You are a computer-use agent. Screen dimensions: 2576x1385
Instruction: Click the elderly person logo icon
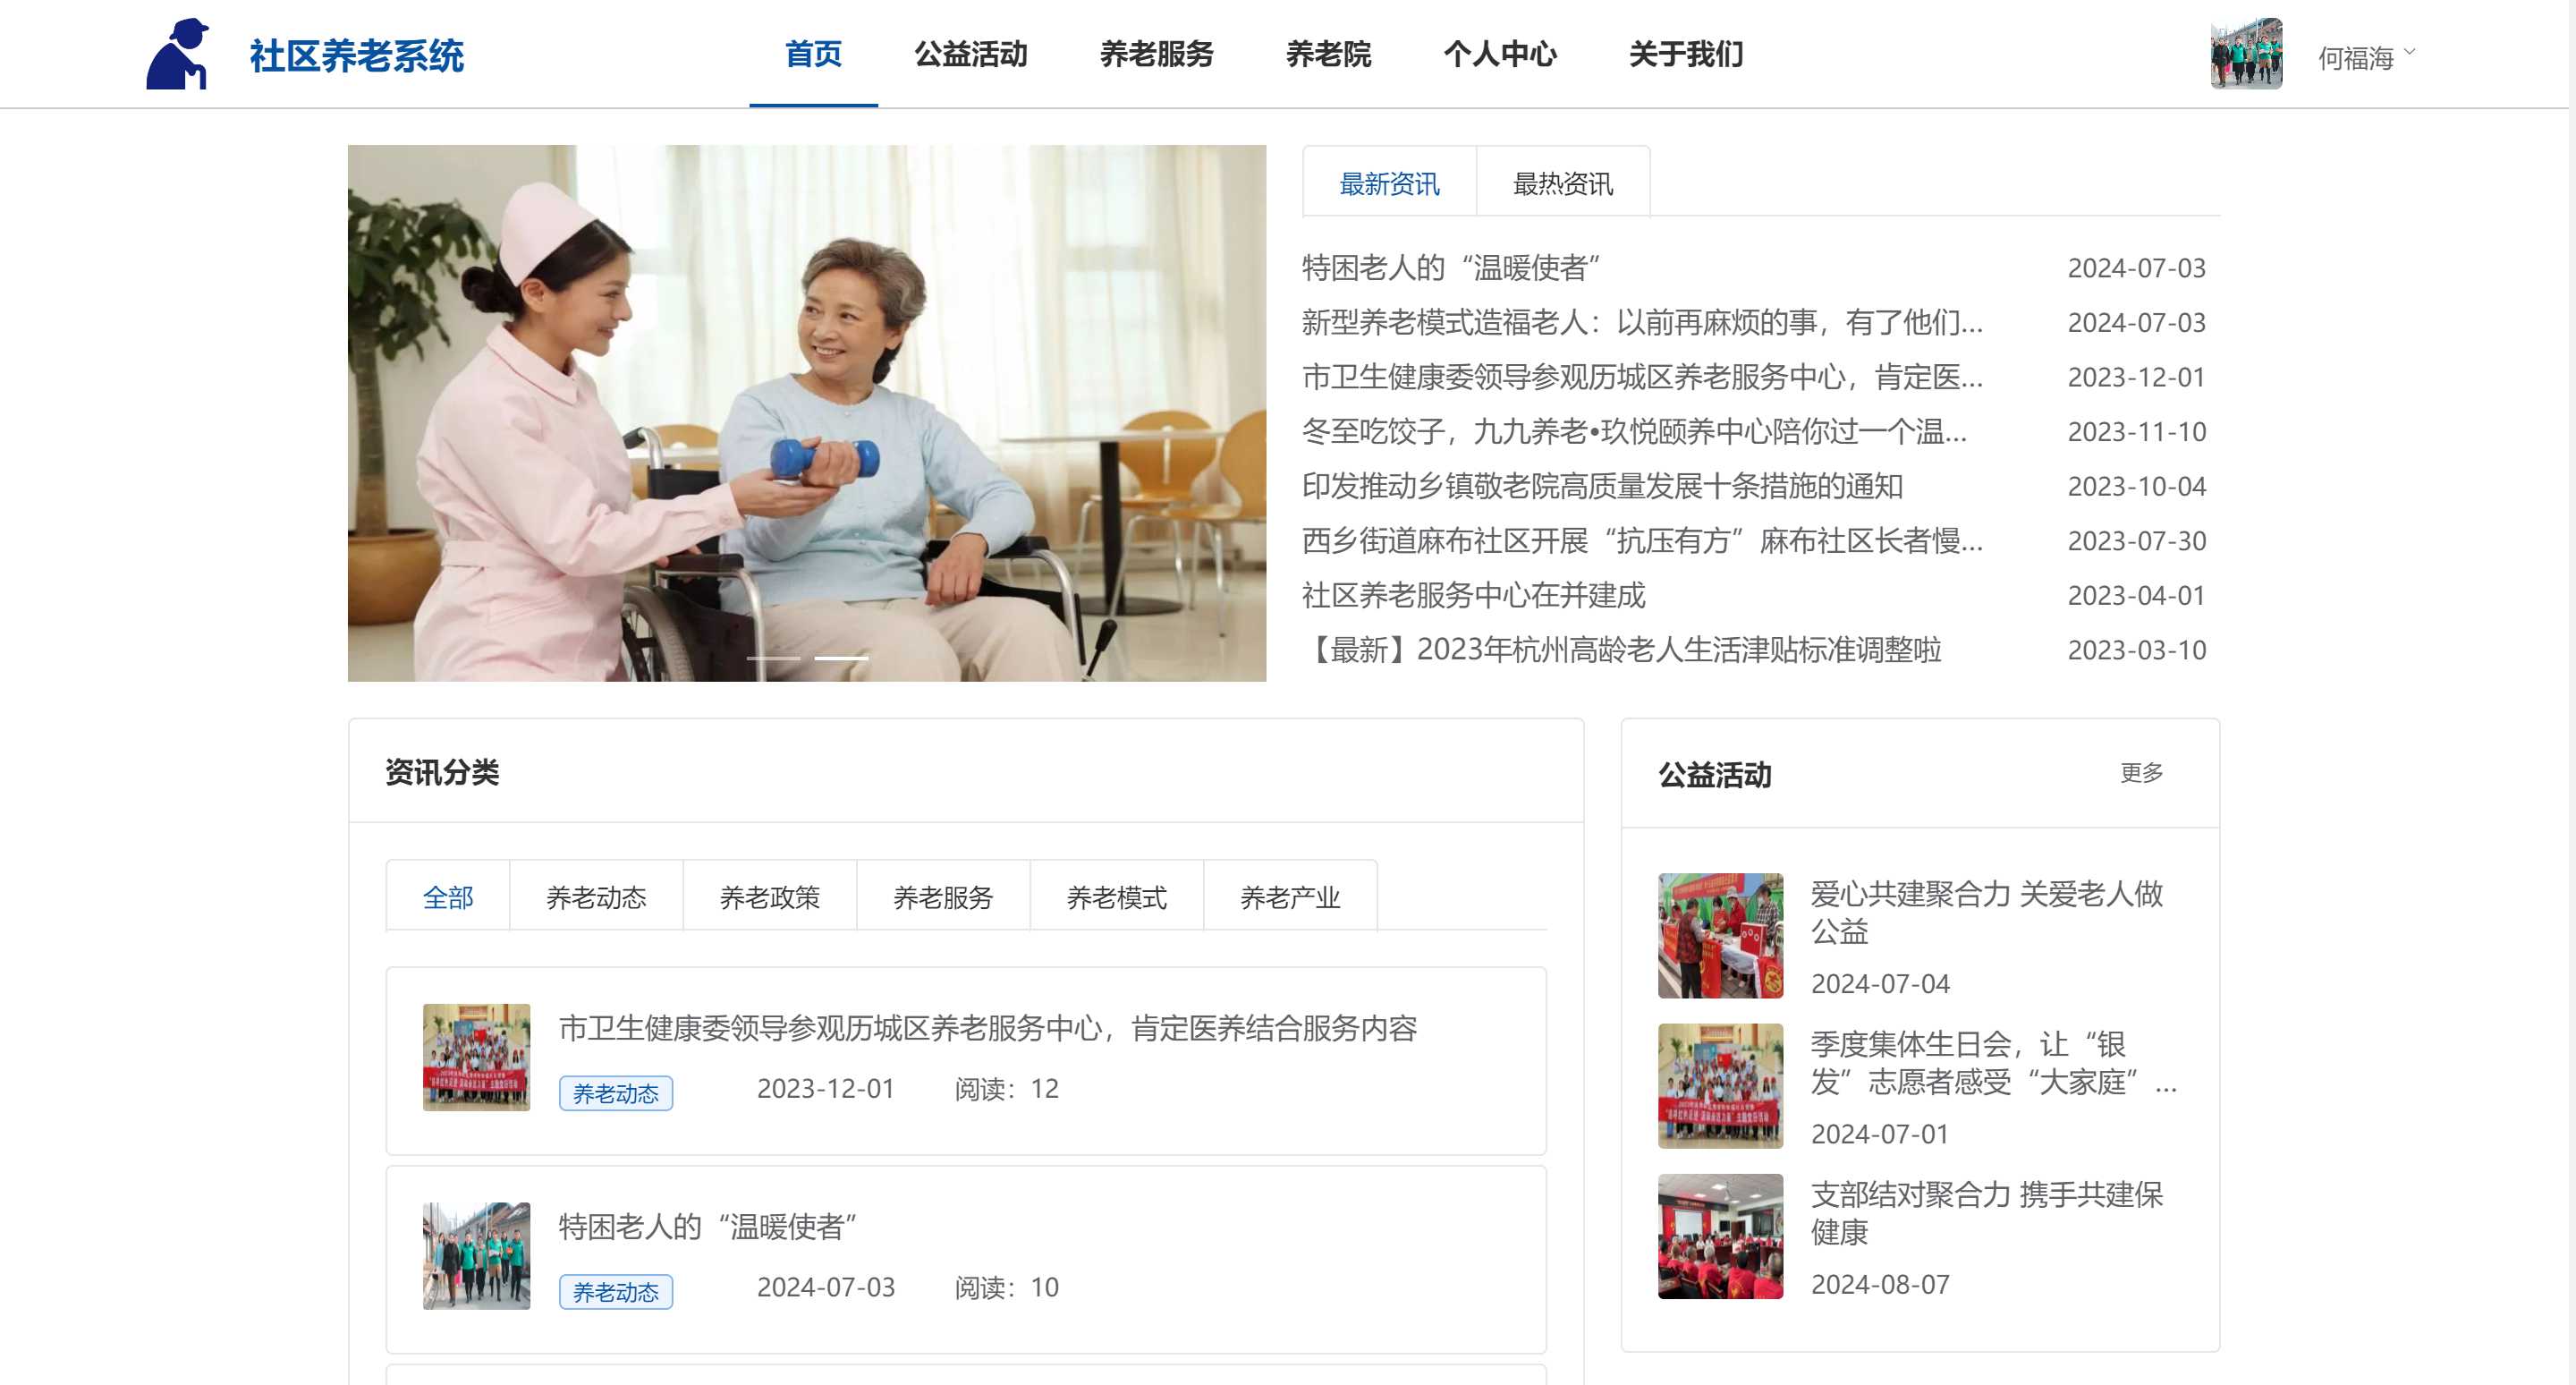178,54
